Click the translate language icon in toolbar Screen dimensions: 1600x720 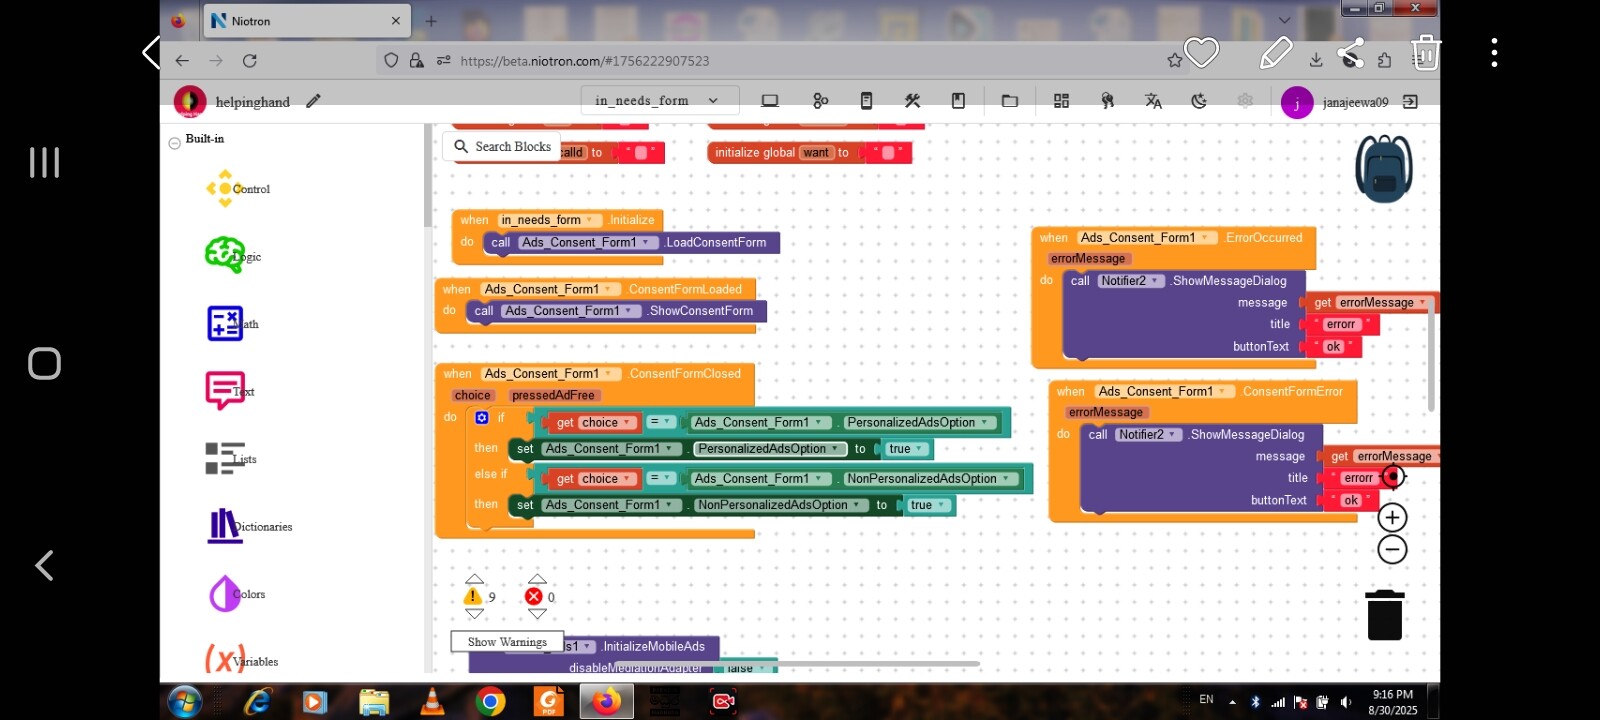tap(1153, 101)
